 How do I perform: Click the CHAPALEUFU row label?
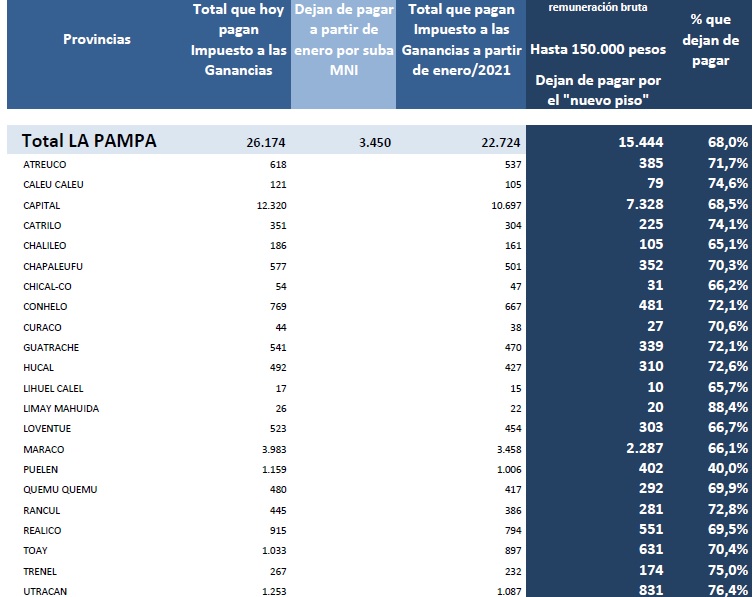coord(53,267)
